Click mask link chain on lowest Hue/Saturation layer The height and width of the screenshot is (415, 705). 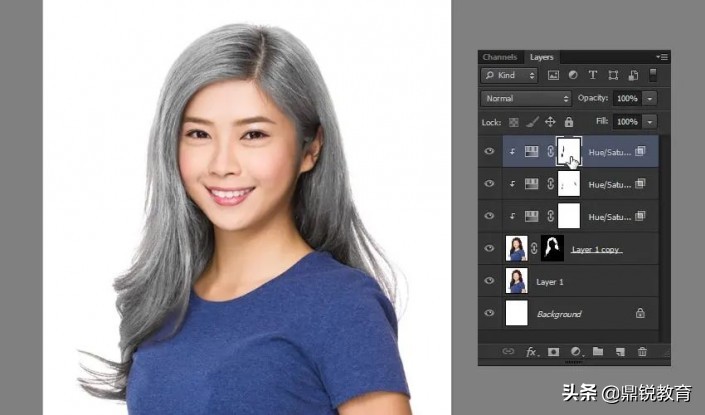[550, 216]
